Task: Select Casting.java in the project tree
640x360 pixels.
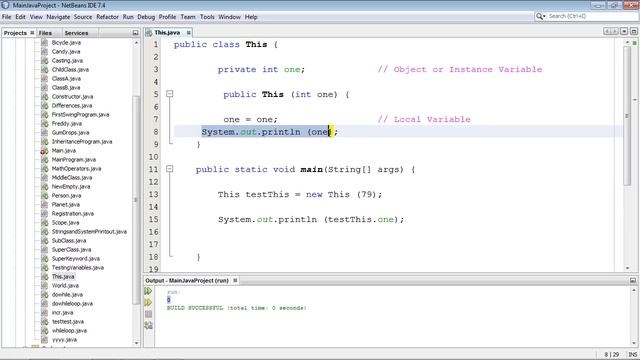Action: point(67,60)
